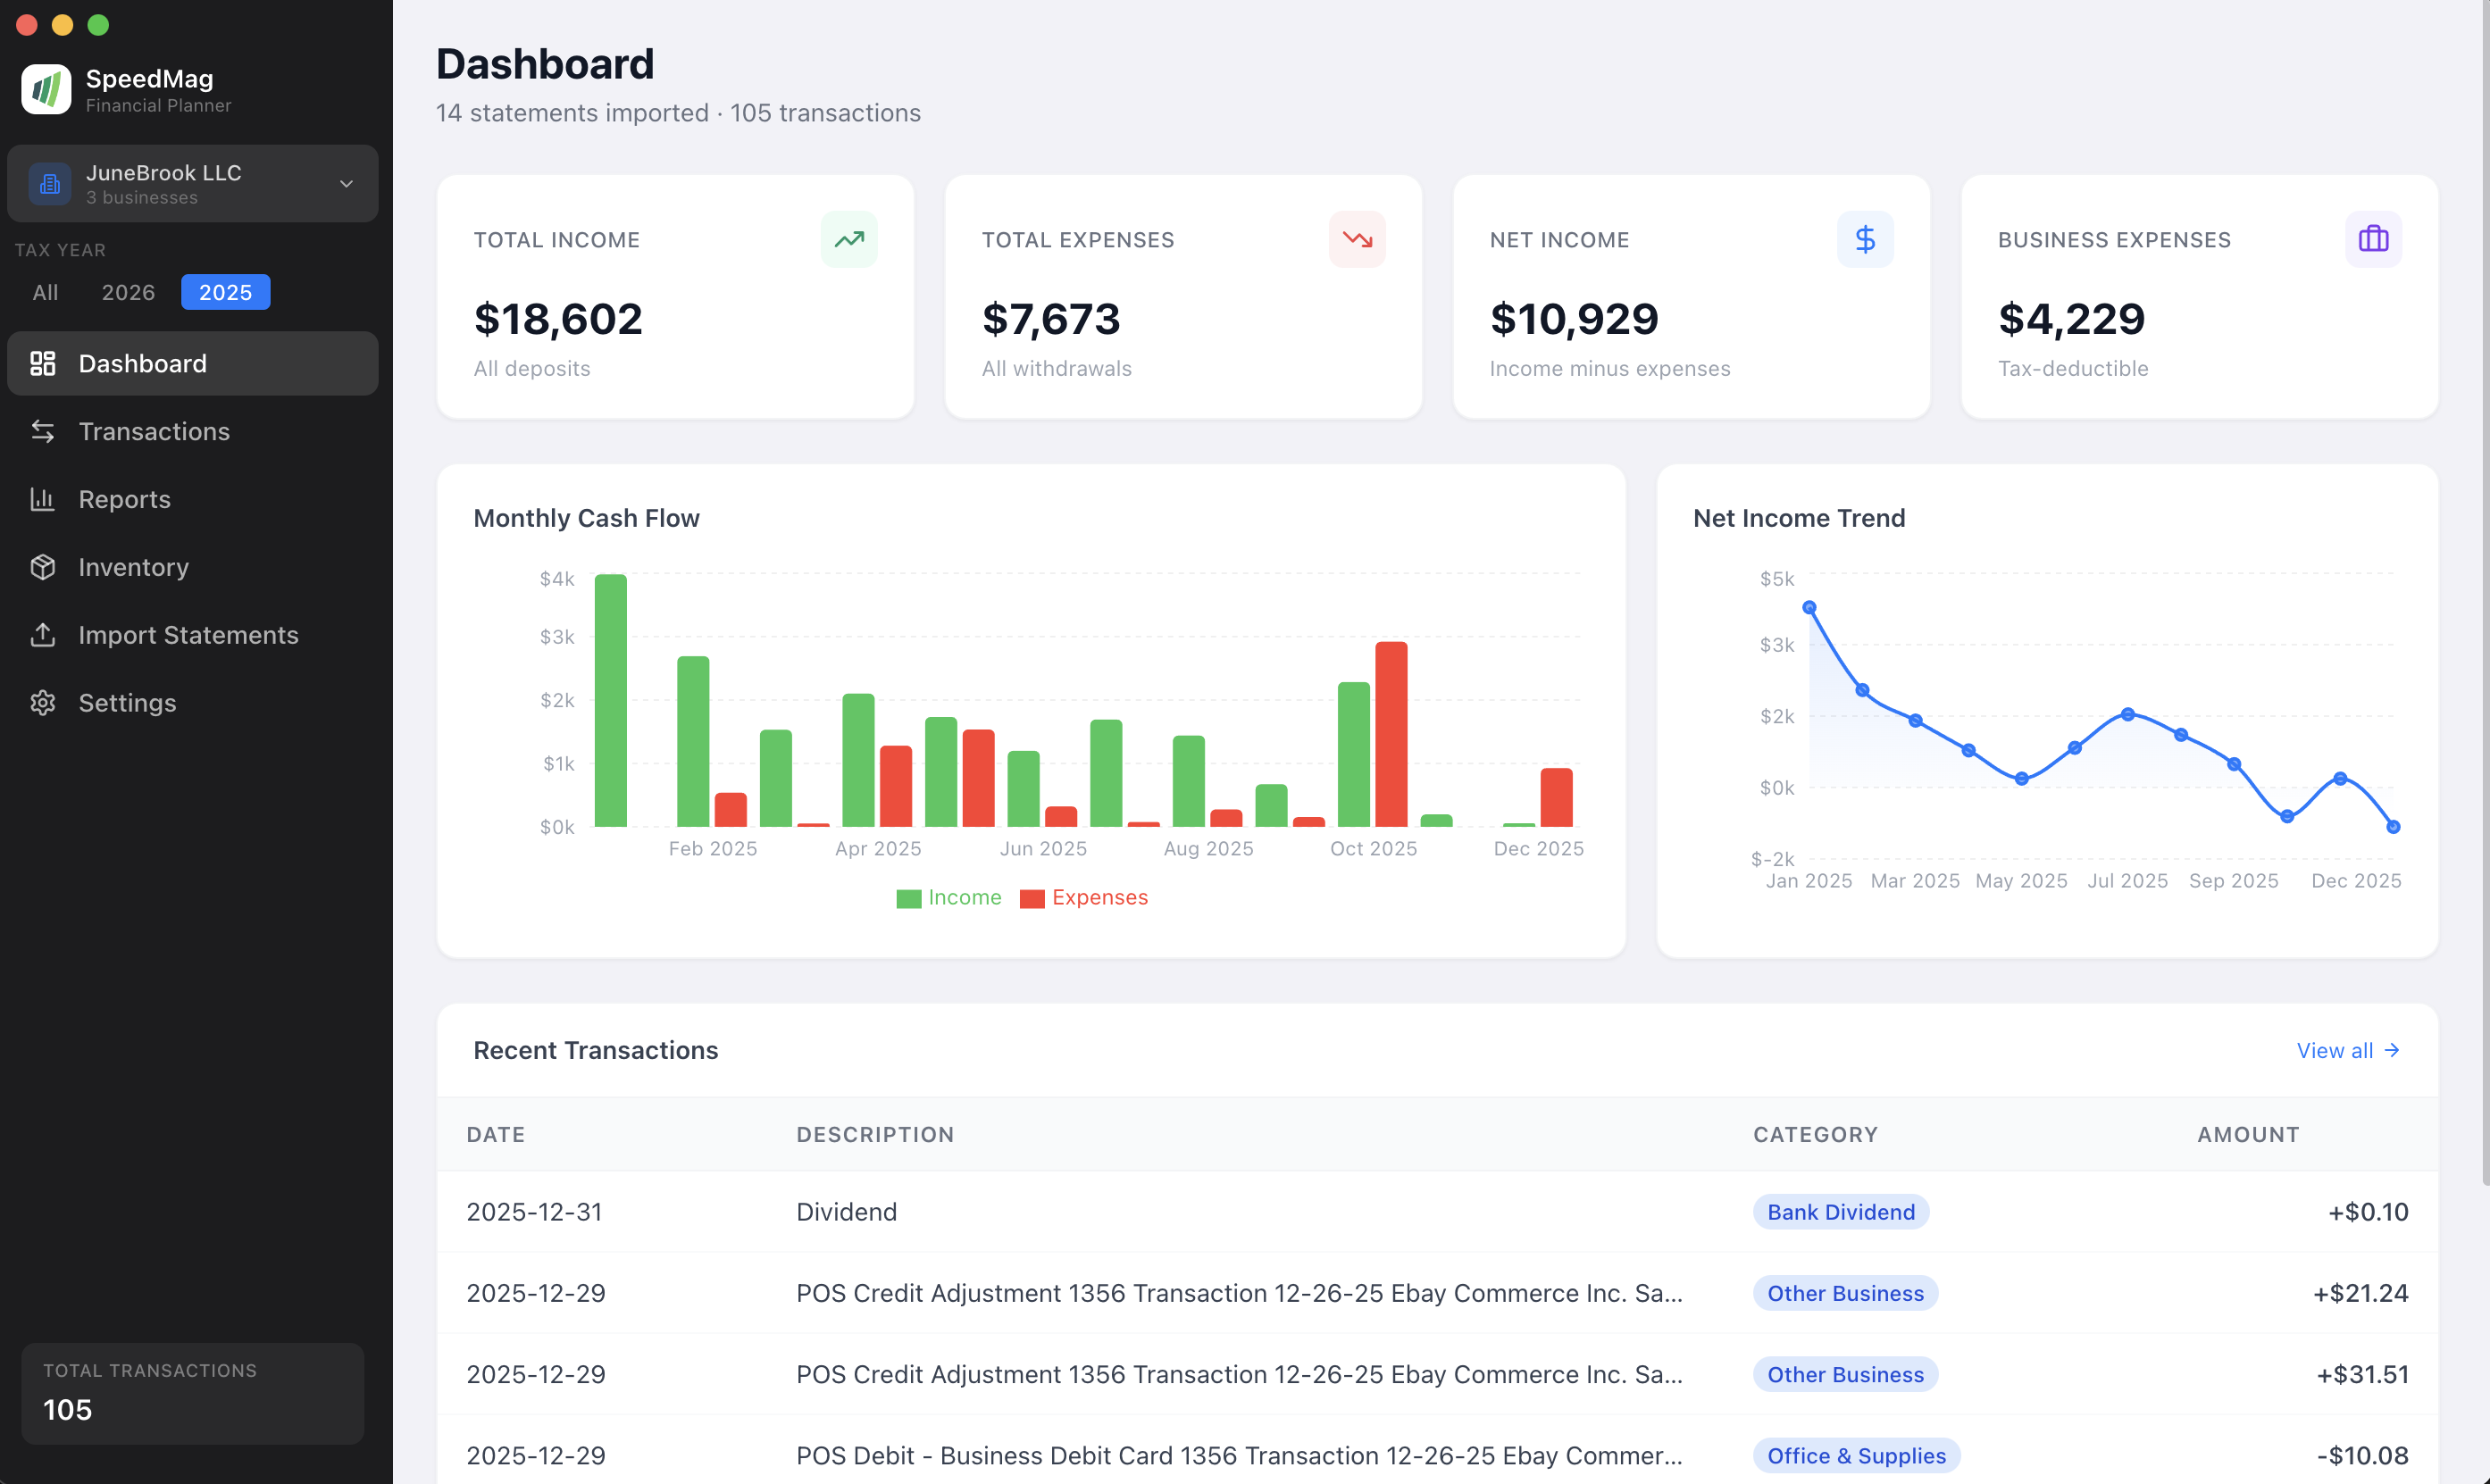Click the Import Statements upload icon

43,635
